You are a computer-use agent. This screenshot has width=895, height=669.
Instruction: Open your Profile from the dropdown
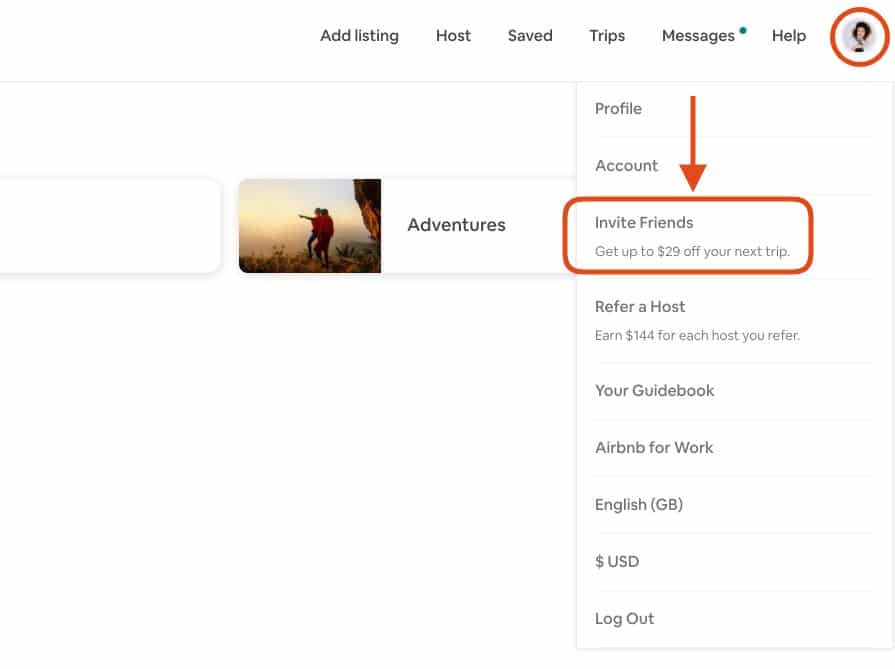(618, 109)
